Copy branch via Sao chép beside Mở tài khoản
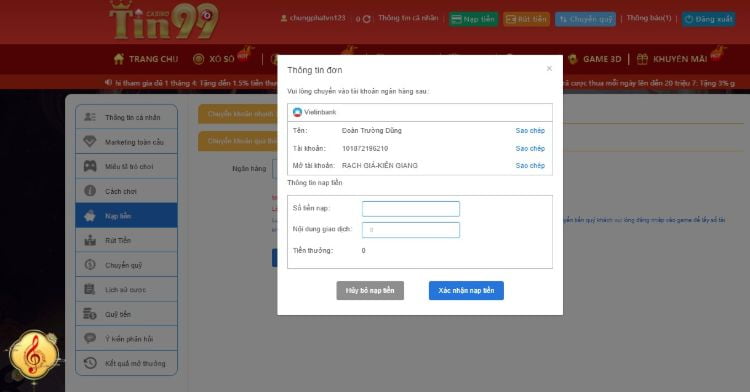 coord(530,165)
